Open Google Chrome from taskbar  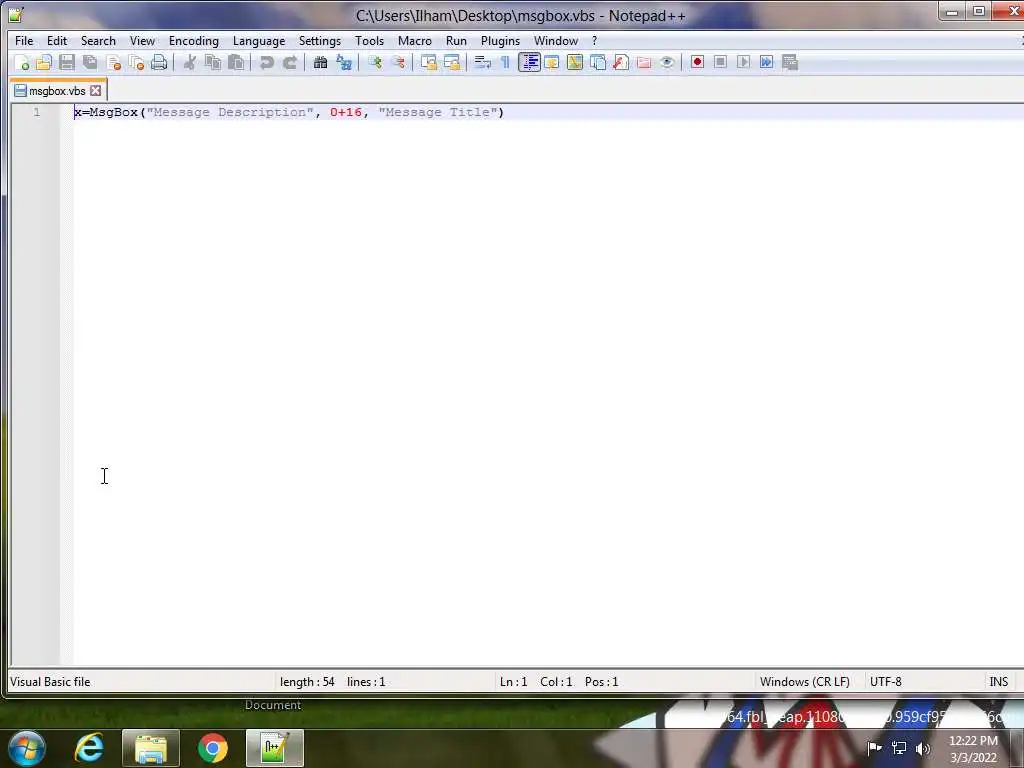coord(213,748)
